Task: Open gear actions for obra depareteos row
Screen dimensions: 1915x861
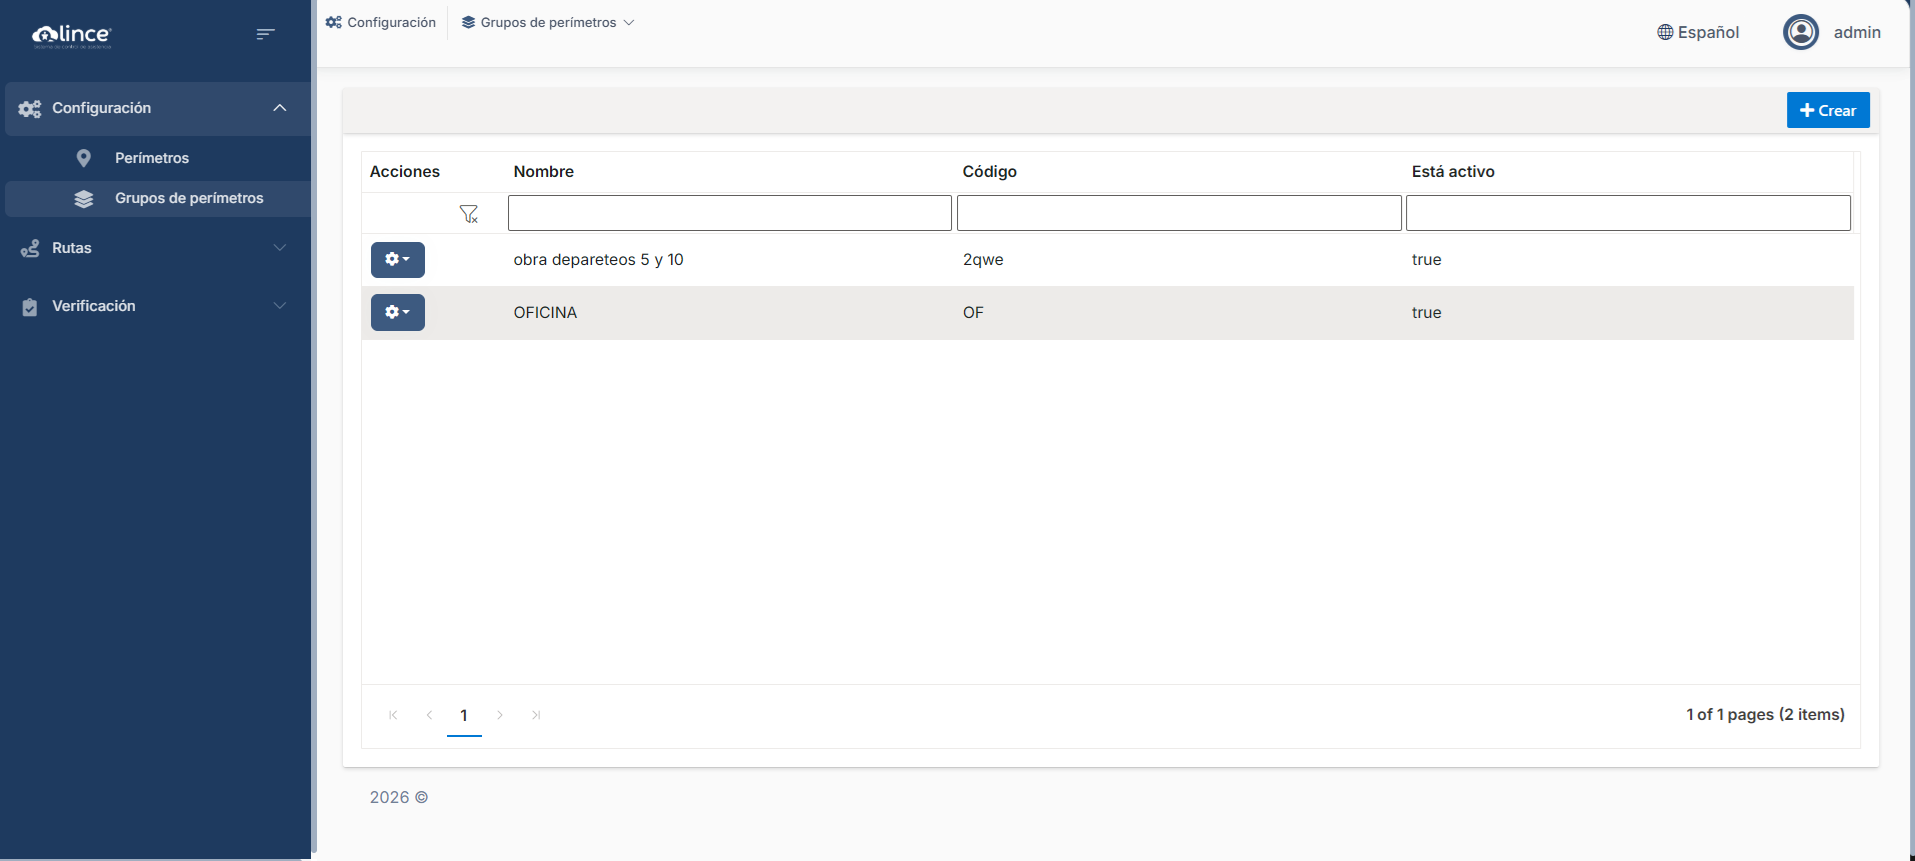Action: [397, 260]
